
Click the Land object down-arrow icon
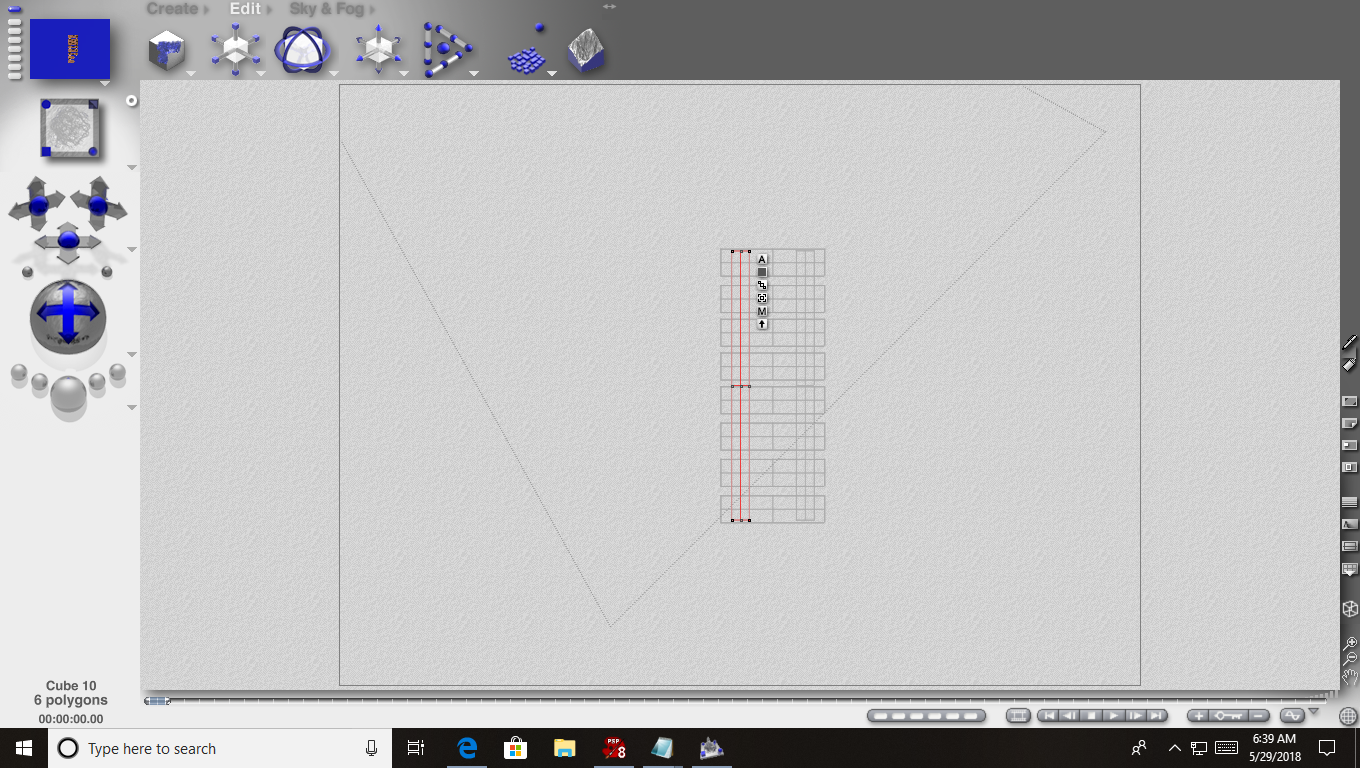762,324
